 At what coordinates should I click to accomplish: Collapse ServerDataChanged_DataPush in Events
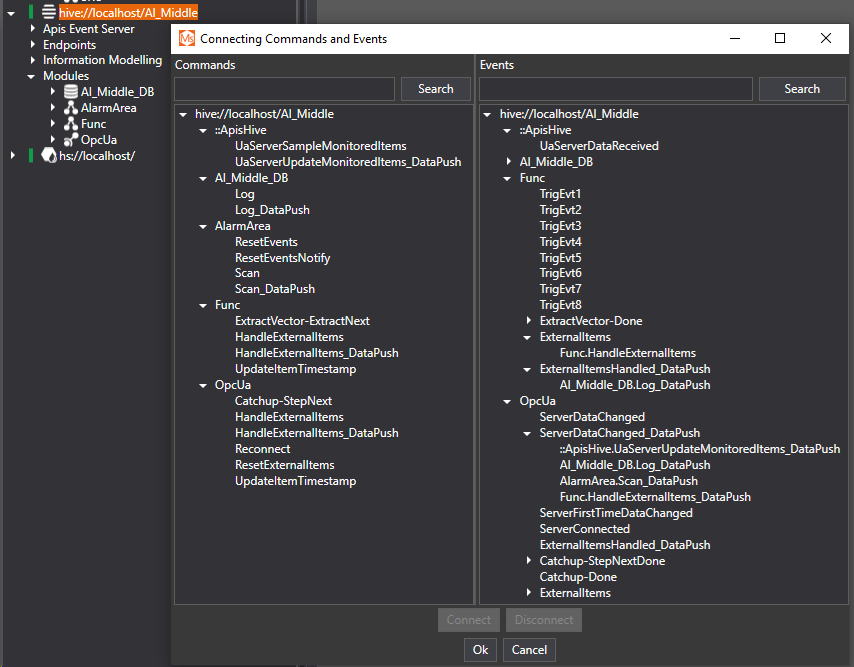[x=529, y=434]
